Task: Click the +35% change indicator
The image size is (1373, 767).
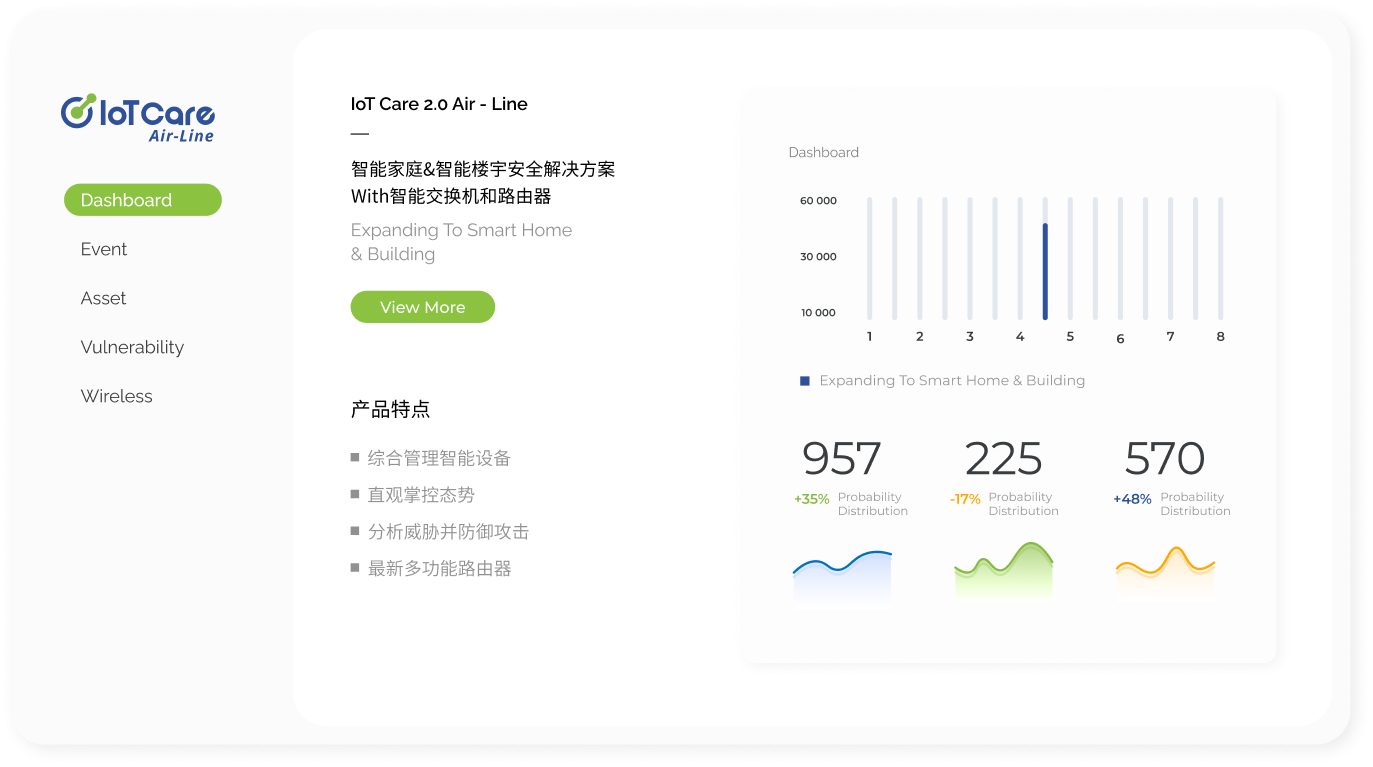Action: click(x=812, y=499)
